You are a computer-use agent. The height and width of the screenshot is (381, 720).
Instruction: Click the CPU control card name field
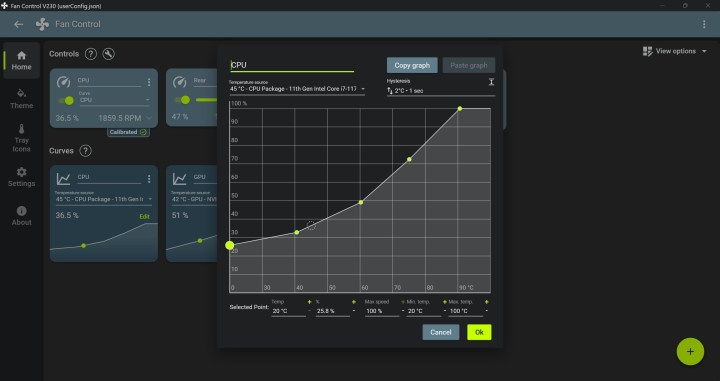click(x=109, y=81)
